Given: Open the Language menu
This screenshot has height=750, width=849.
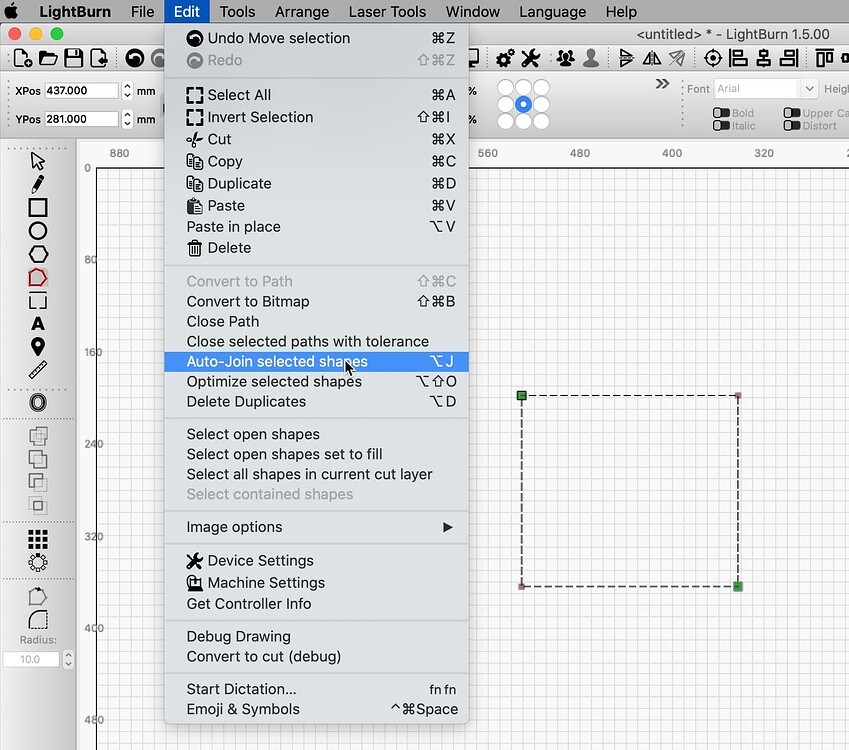Looking at the screenshot, I should point(552,11).
